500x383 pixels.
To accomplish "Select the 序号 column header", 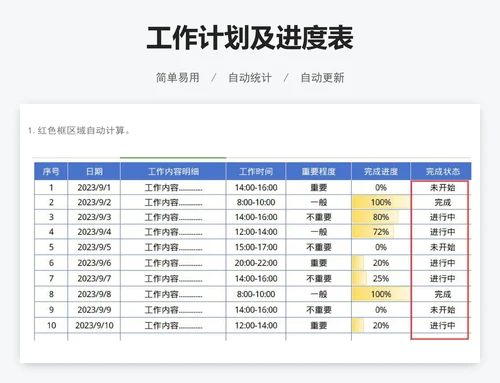I will (51, 171).
